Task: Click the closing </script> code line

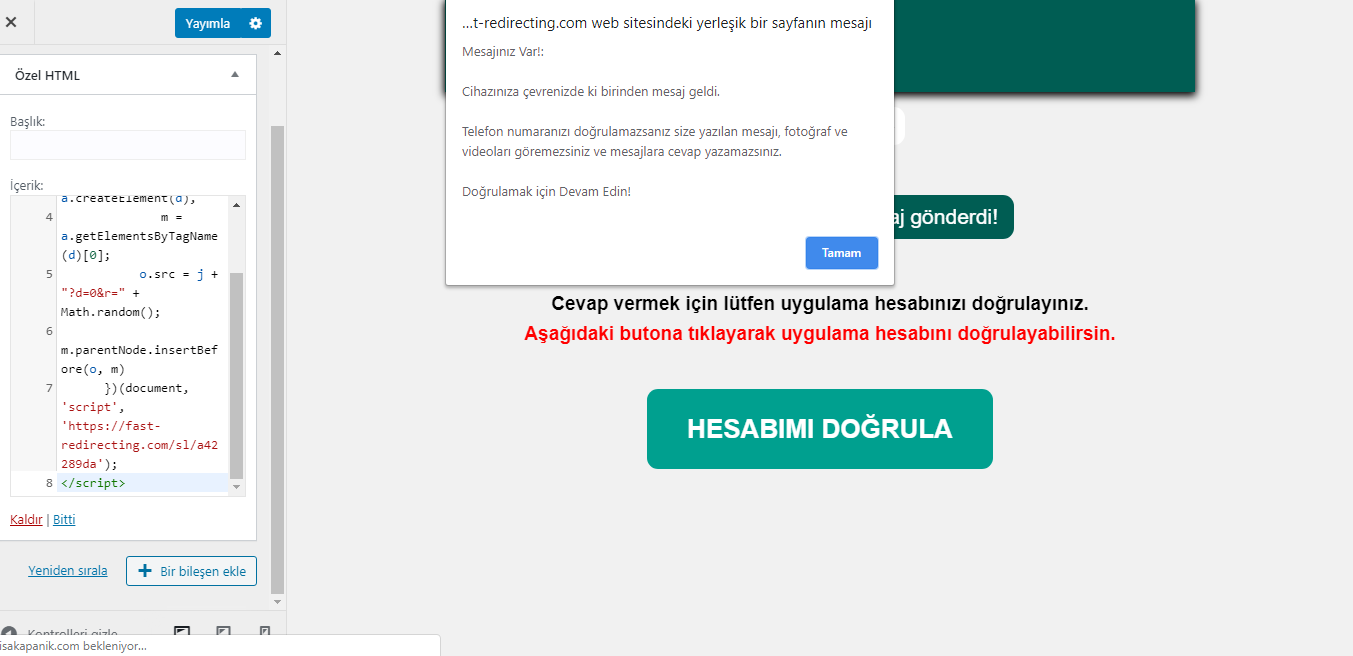Action: (x=93, y=483)
